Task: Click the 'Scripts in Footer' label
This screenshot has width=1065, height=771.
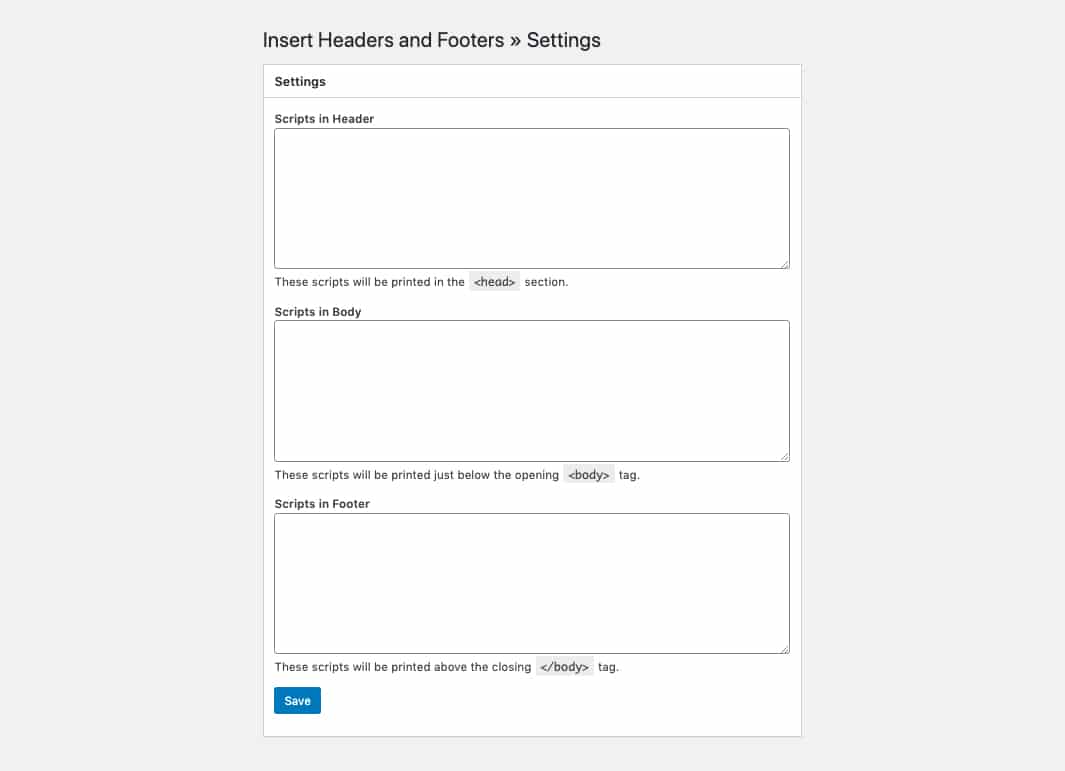Action: point(322,504)
